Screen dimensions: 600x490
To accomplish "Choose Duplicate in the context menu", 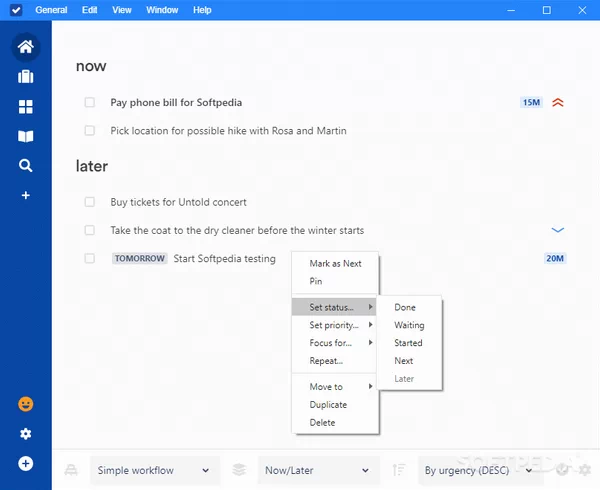I will pos(328,405).
